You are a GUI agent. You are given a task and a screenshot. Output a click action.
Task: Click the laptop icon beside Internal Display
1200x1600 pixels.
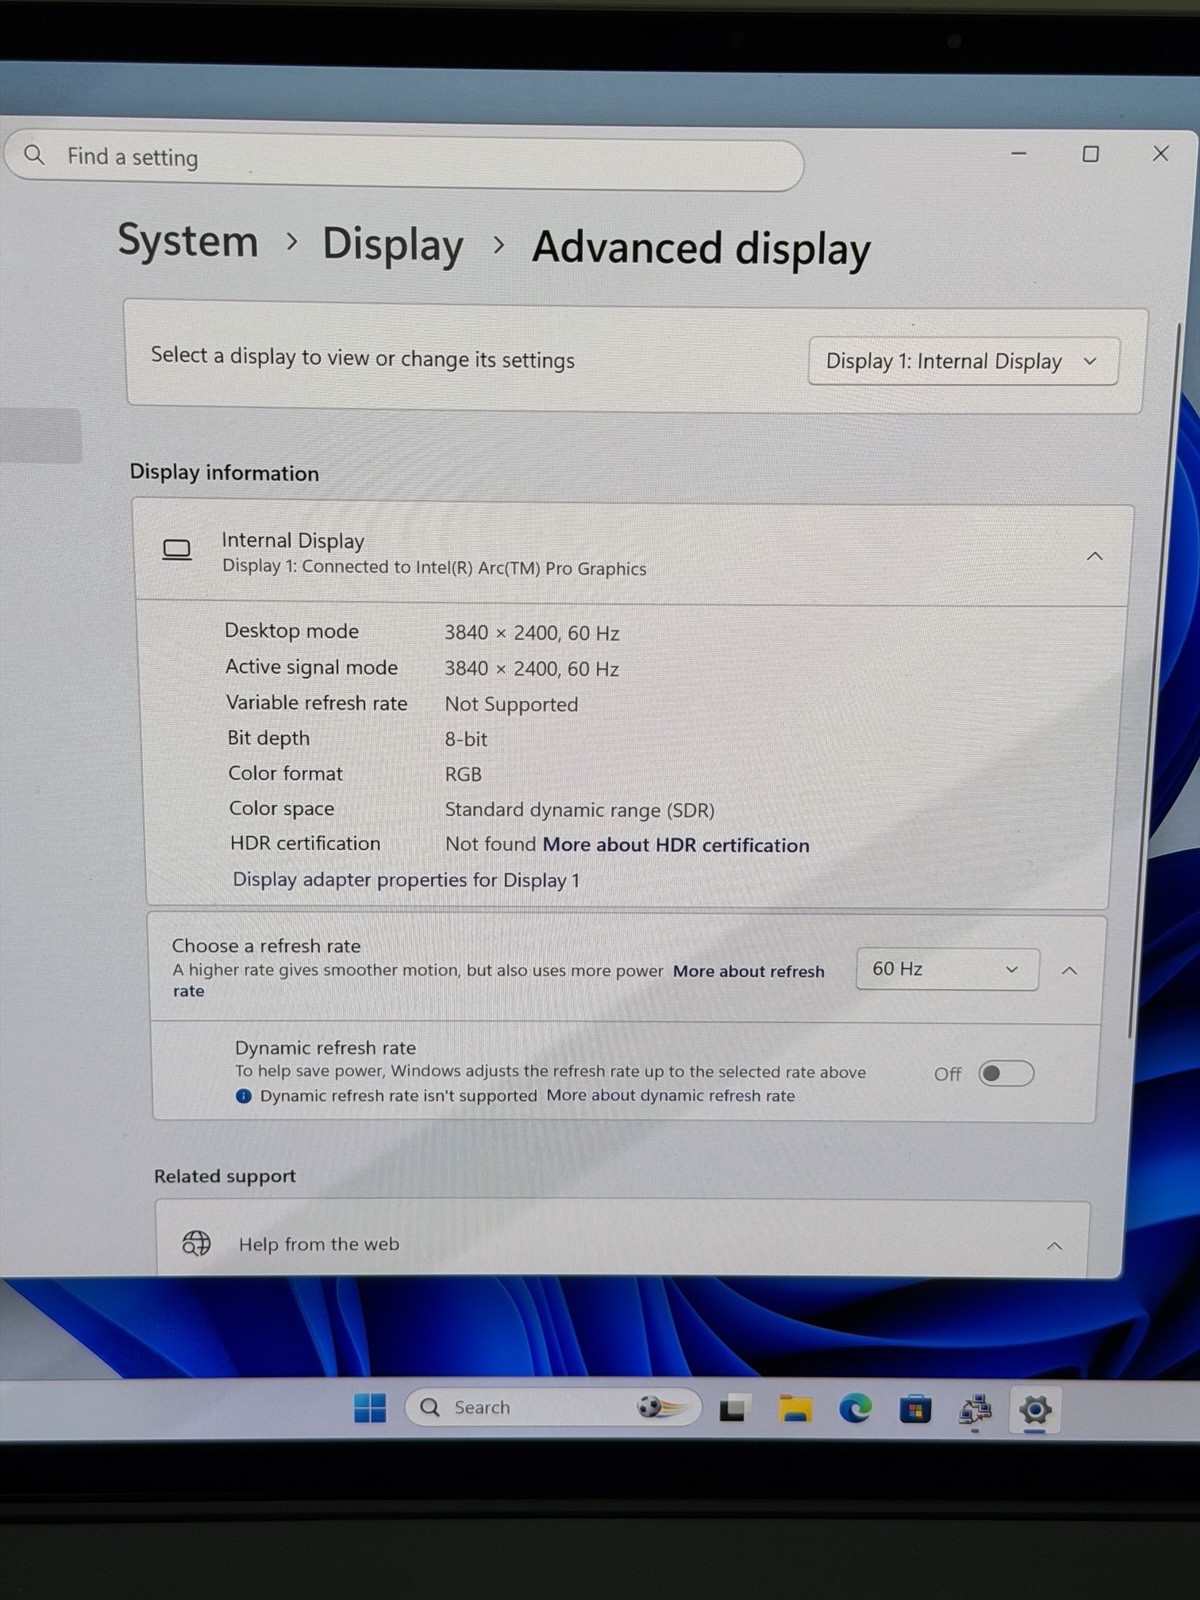click(177, 550)
